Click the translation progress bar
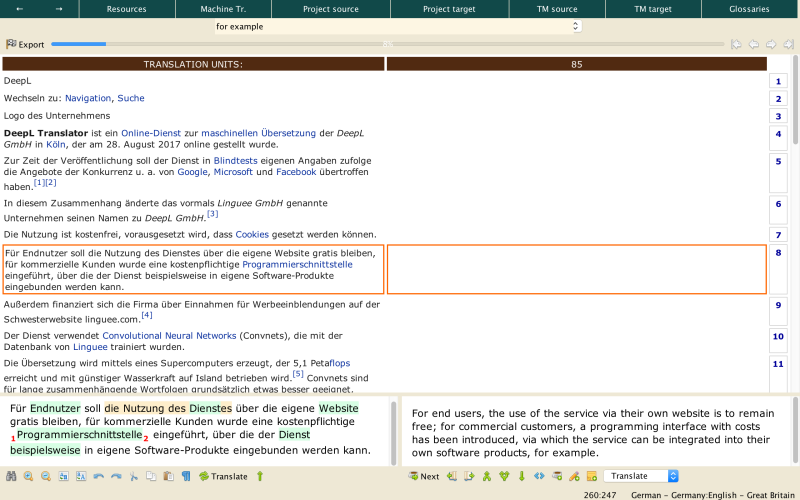 pos(388,44)
